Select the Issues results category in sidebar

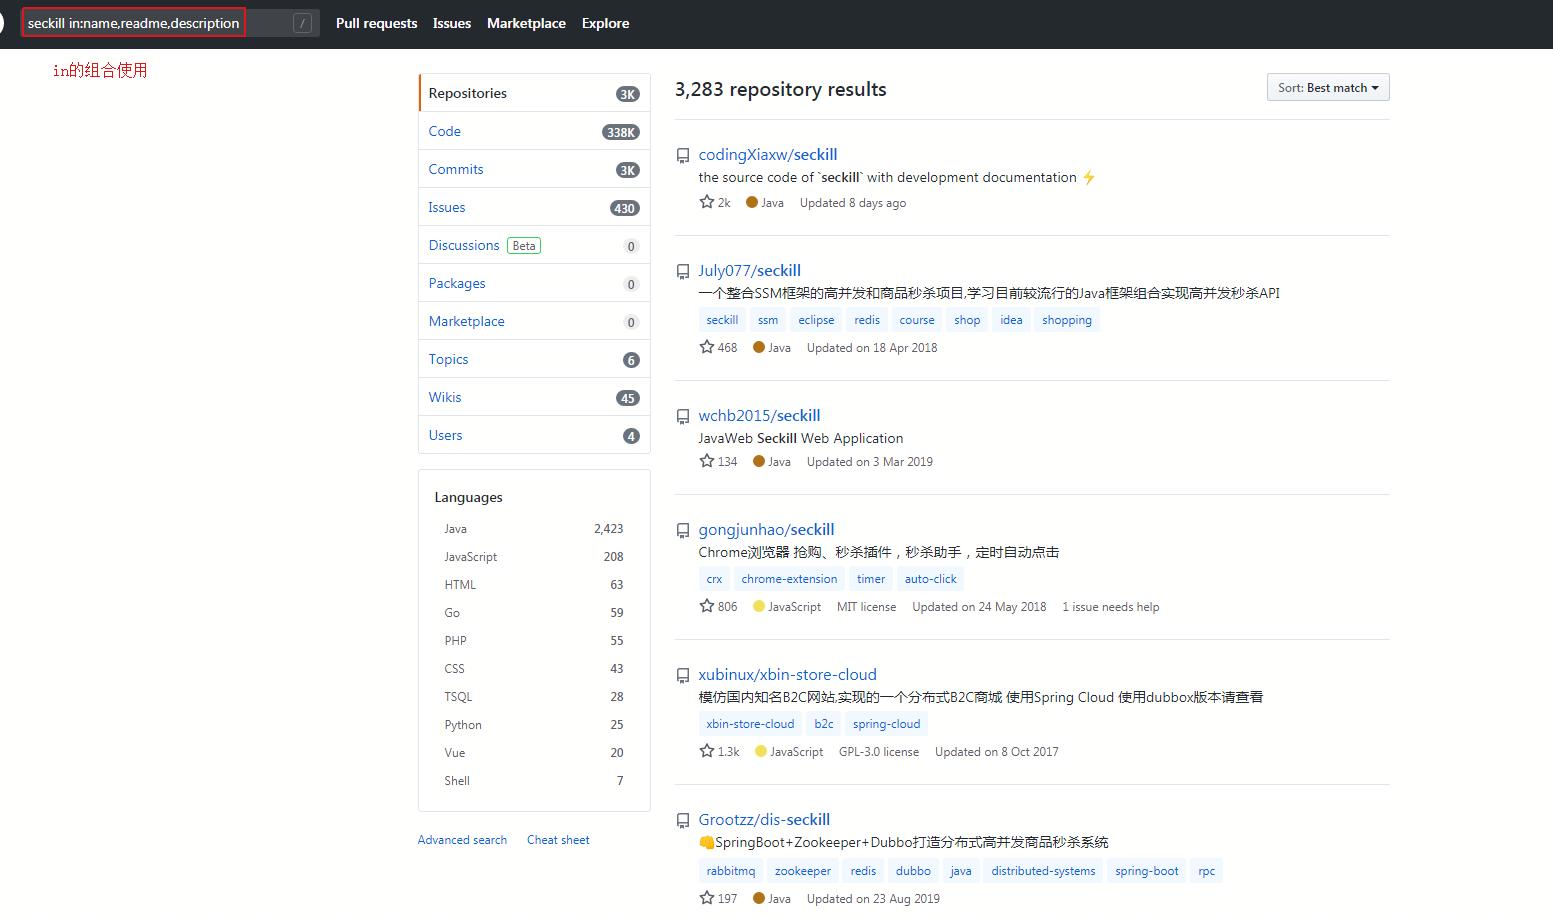coord(534,207)
